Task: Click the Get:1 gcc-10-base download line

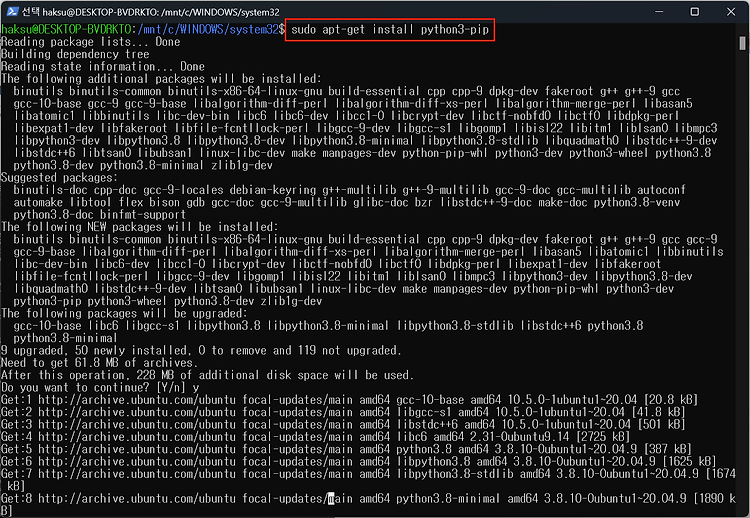Action: [x=350, y=400]
